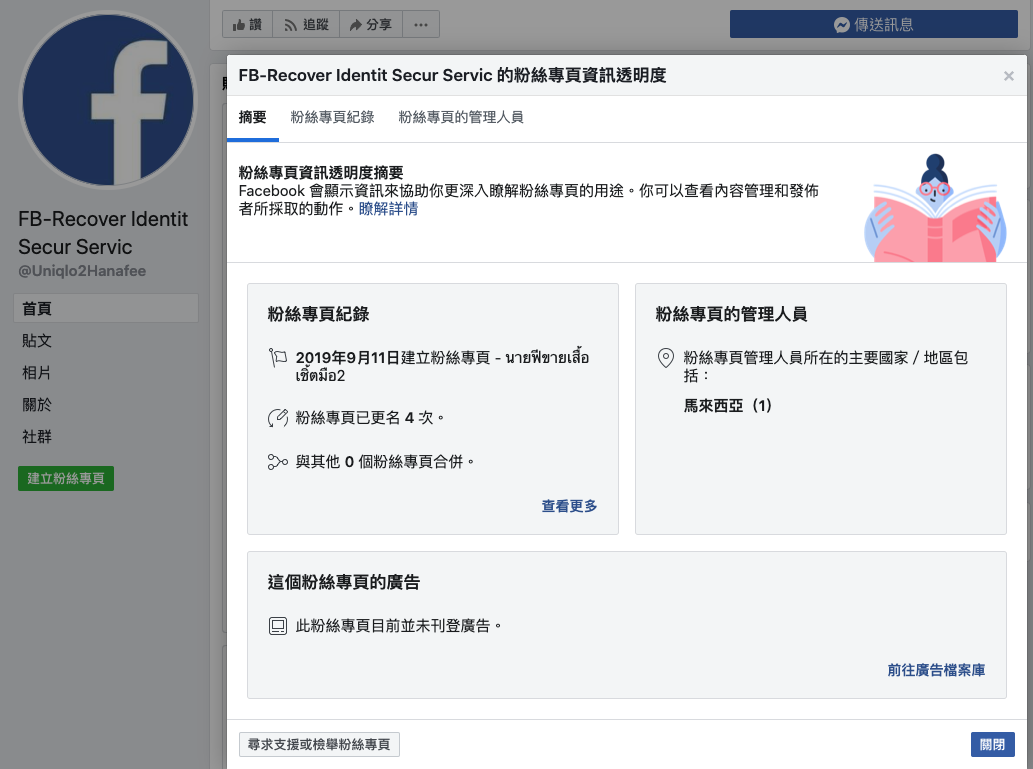Switch to the 粉絲專頁紀錄 tab
This screenshot has width=1033, height=769.
pyautogui.click(x=333, y=117)
